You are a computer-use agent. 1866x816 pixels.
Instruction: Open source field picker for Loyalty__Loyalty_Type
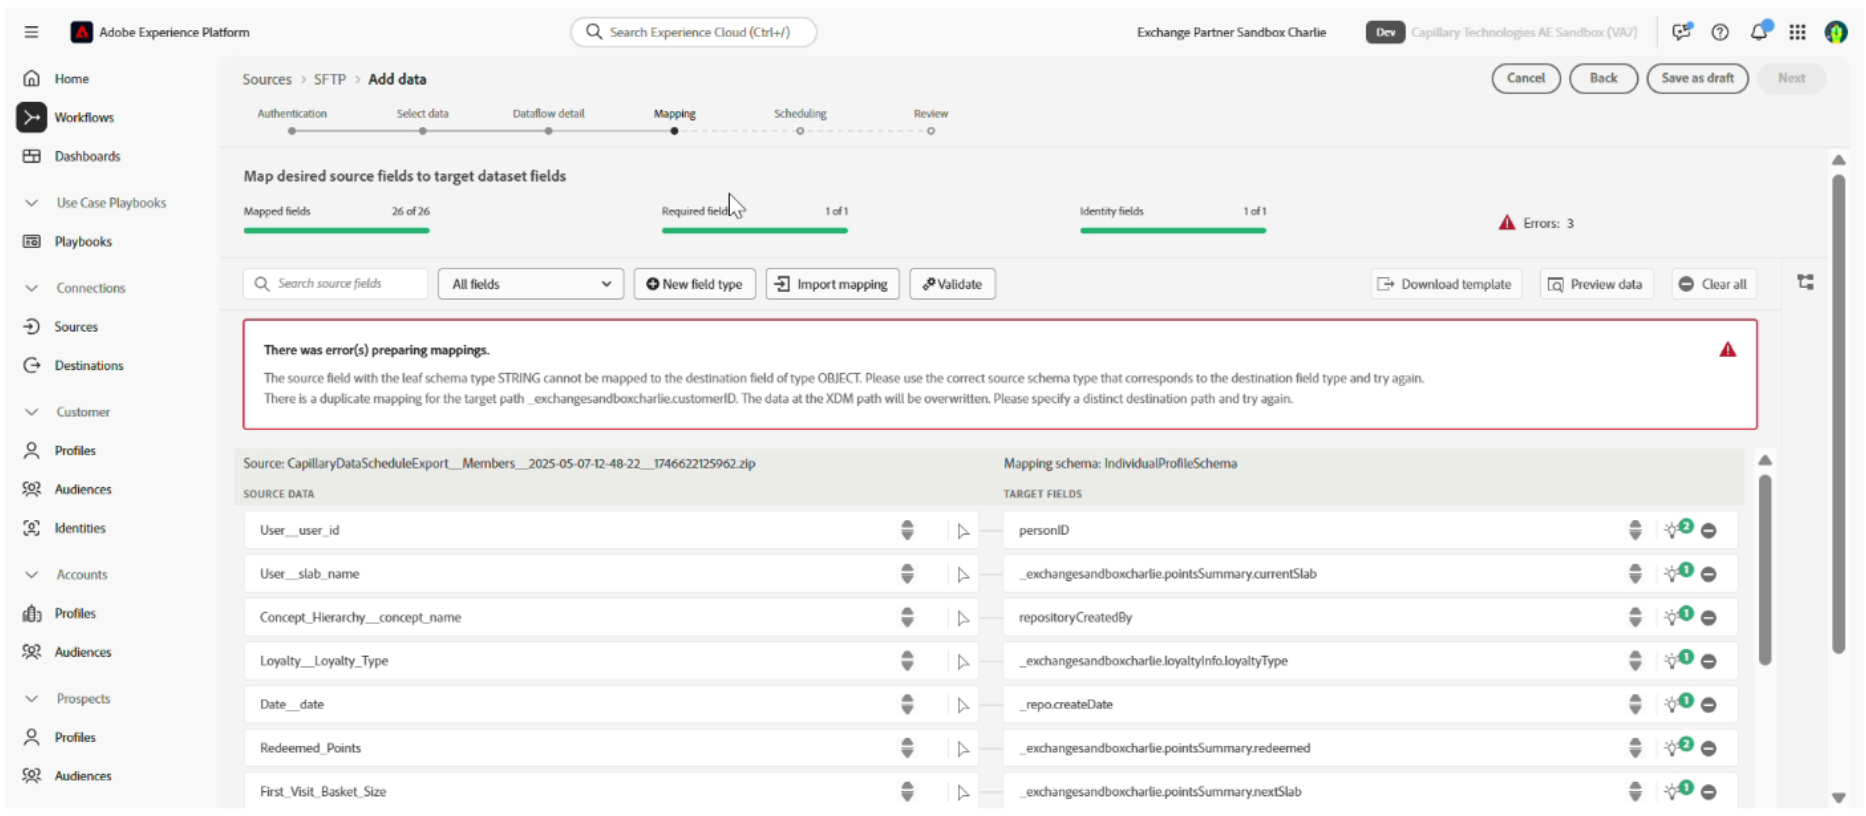click(907, 661)
